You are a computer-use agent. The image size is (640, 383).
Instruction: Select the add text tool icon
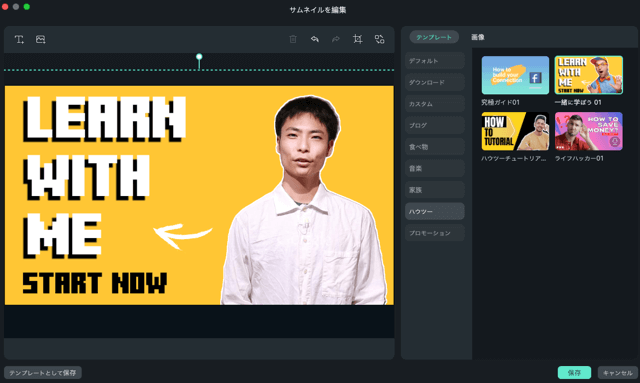pos(19,39)
